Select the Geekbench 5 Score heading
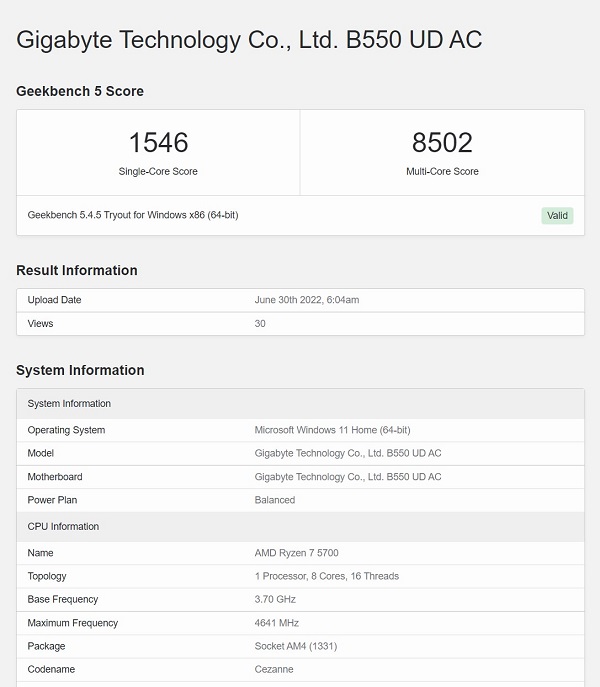This screenshot has width=600, height=687. point(80,91)
